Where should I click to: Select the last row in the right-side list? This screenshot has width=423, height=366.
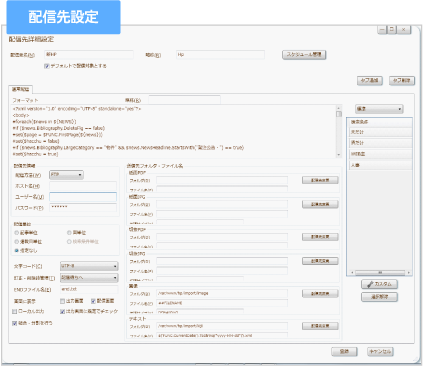(x=380, y=165)
